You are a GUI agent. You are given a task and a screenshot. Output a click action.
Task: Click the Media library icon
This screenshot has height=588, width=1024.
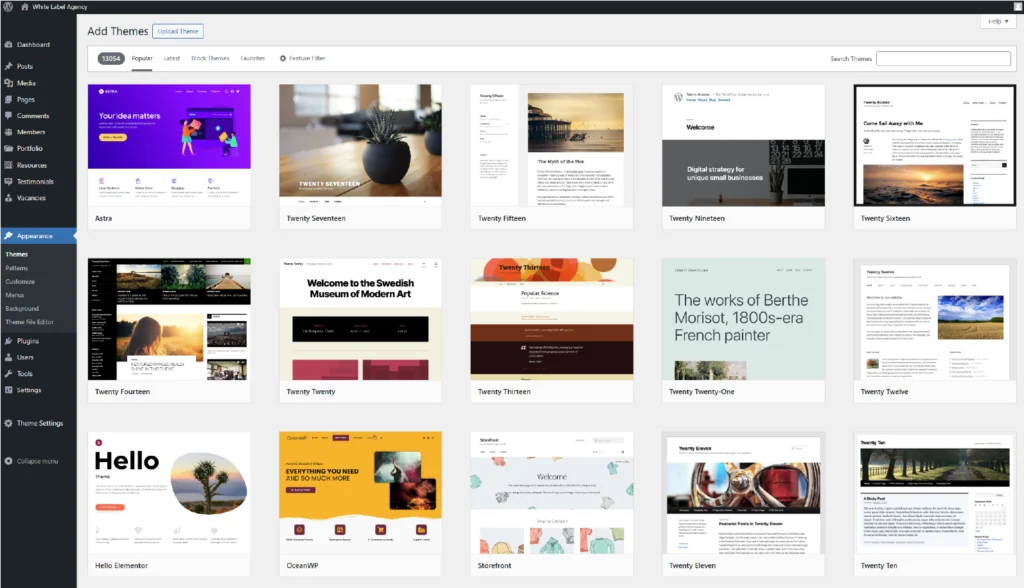[x=8, y=83]
